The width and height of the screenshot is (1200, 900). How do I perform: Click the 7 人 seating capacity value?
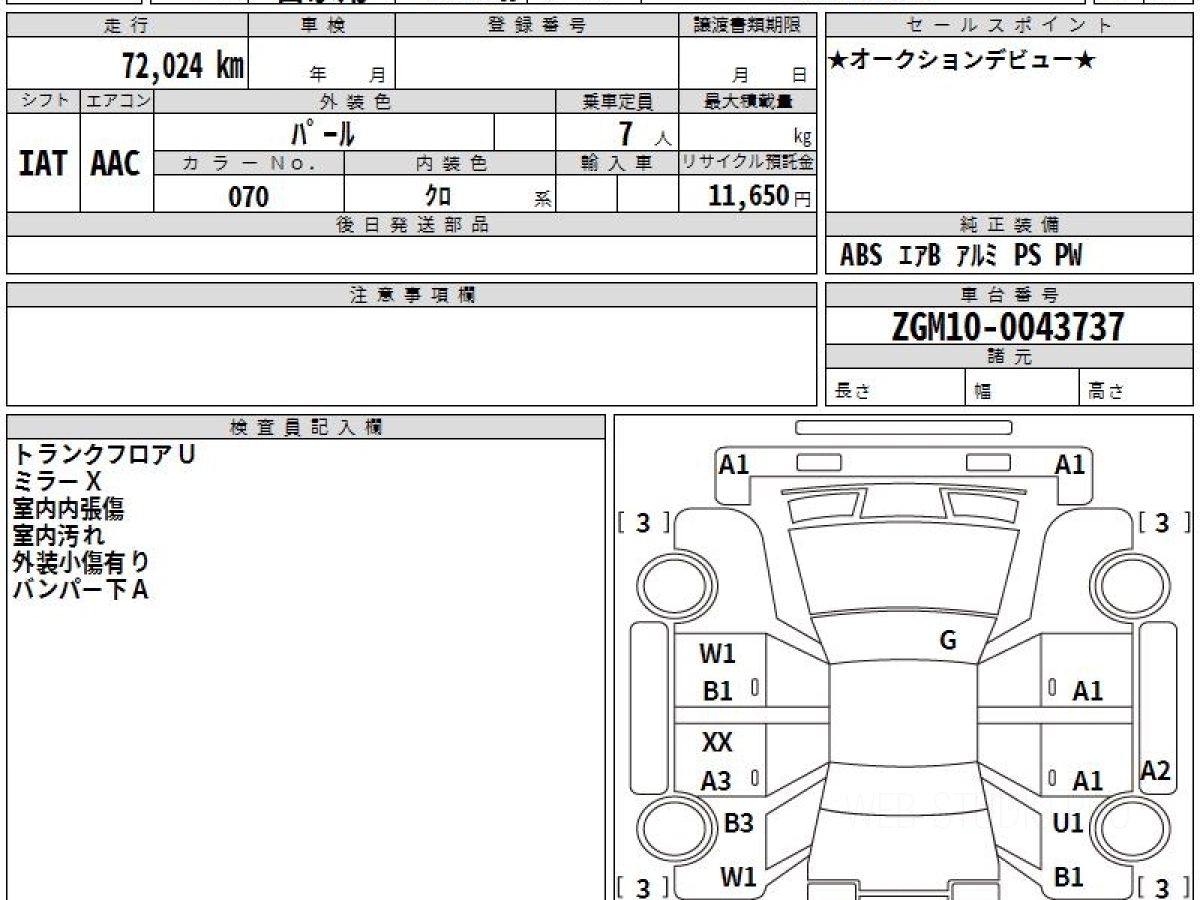644,134
